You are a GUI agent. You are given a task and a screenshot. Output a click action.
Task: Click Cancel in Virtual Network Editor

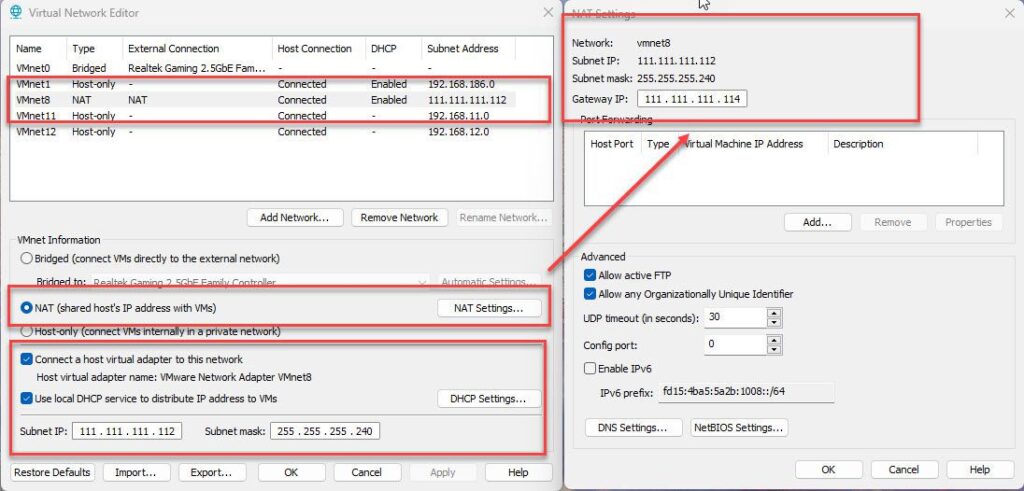pos(367,472)
